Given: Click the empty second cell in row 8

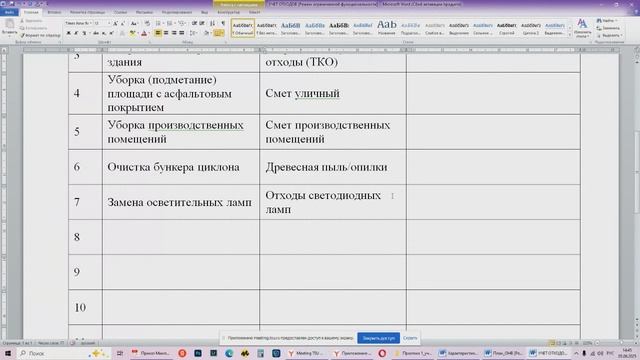Looking at the screenshot, I should 181,237.
